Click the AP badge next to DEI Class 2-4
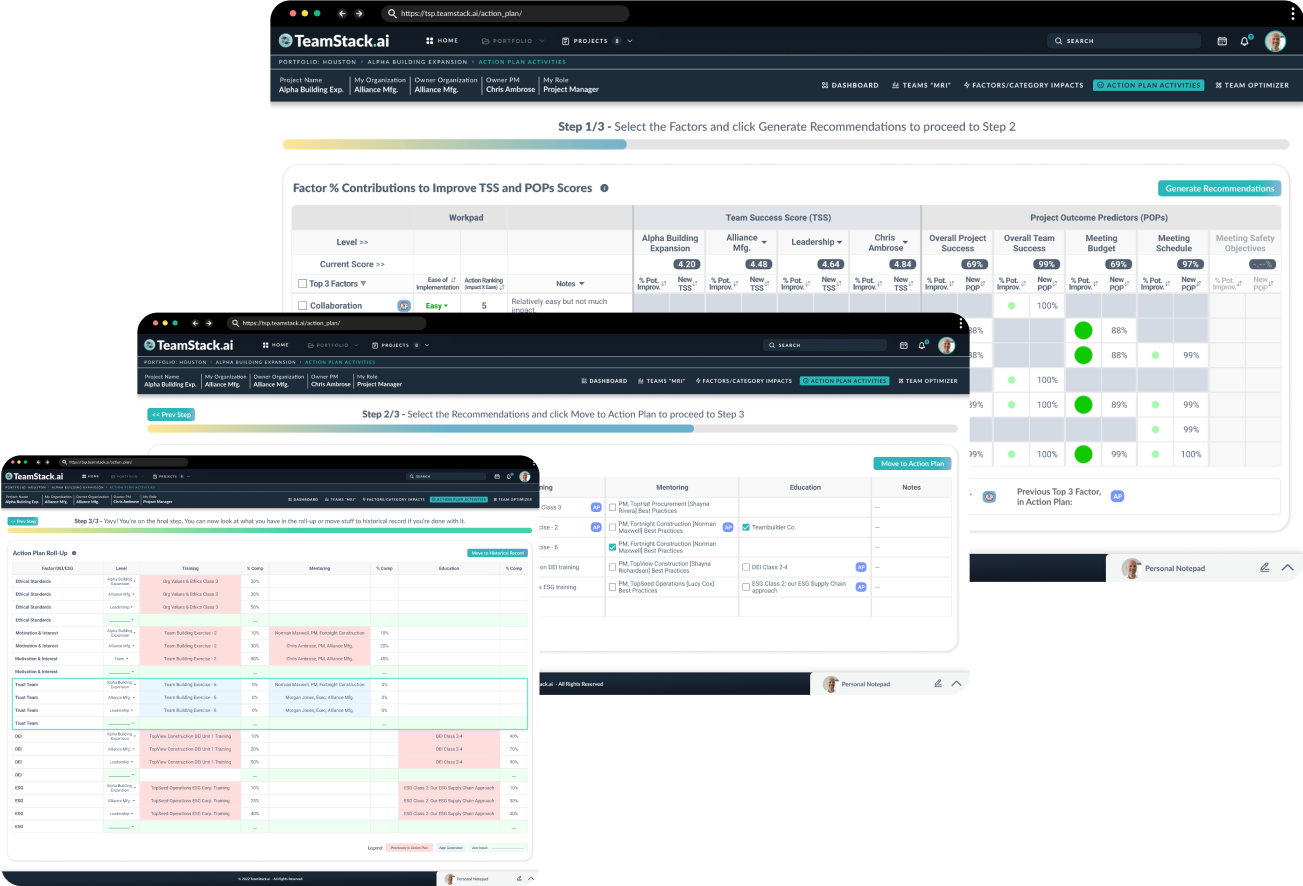Screen dimensions: 1303x886 pos(861,567)
